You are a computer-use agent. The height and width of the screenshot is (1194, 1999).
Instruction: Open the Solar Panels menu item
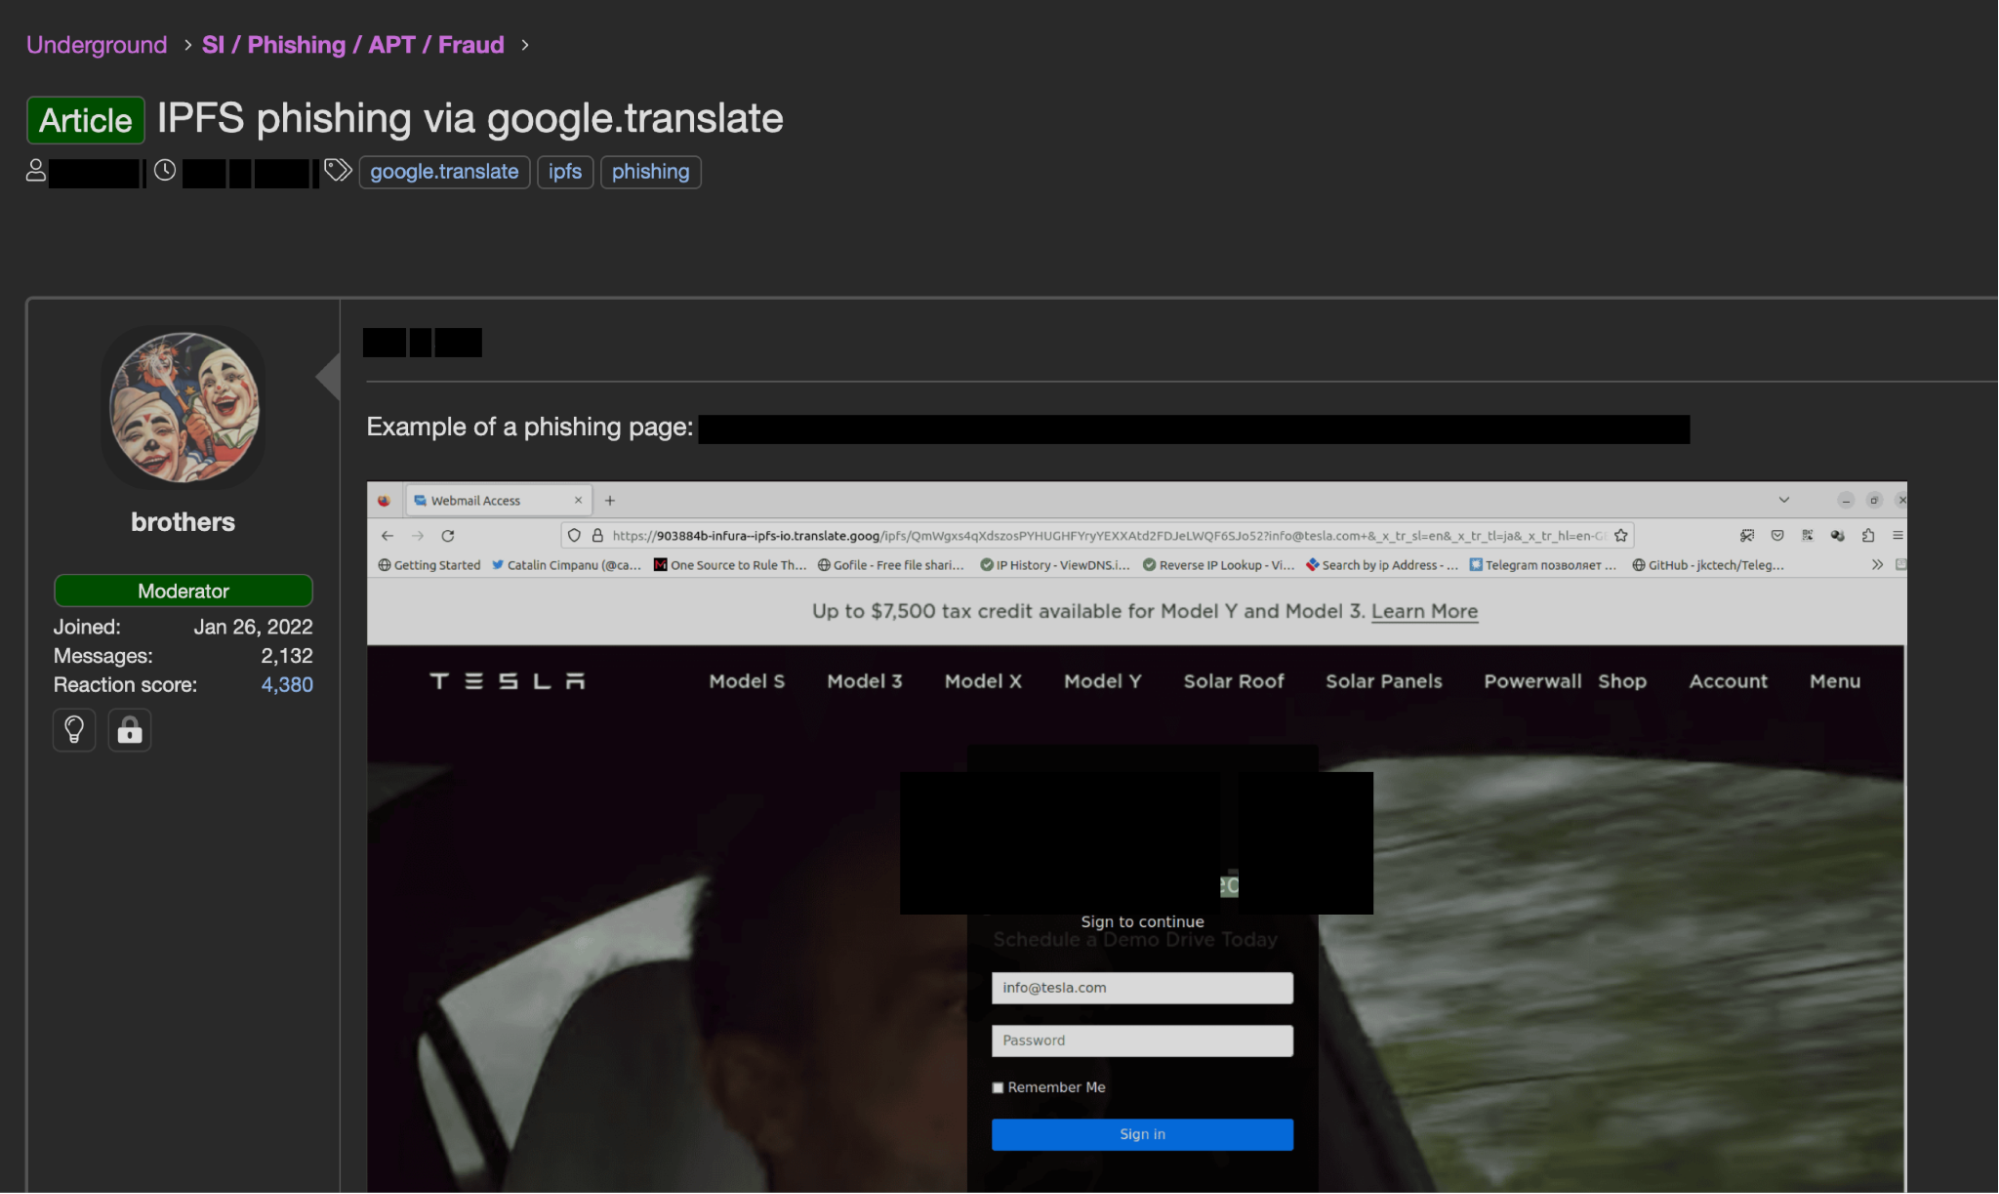coord(1384,681)
